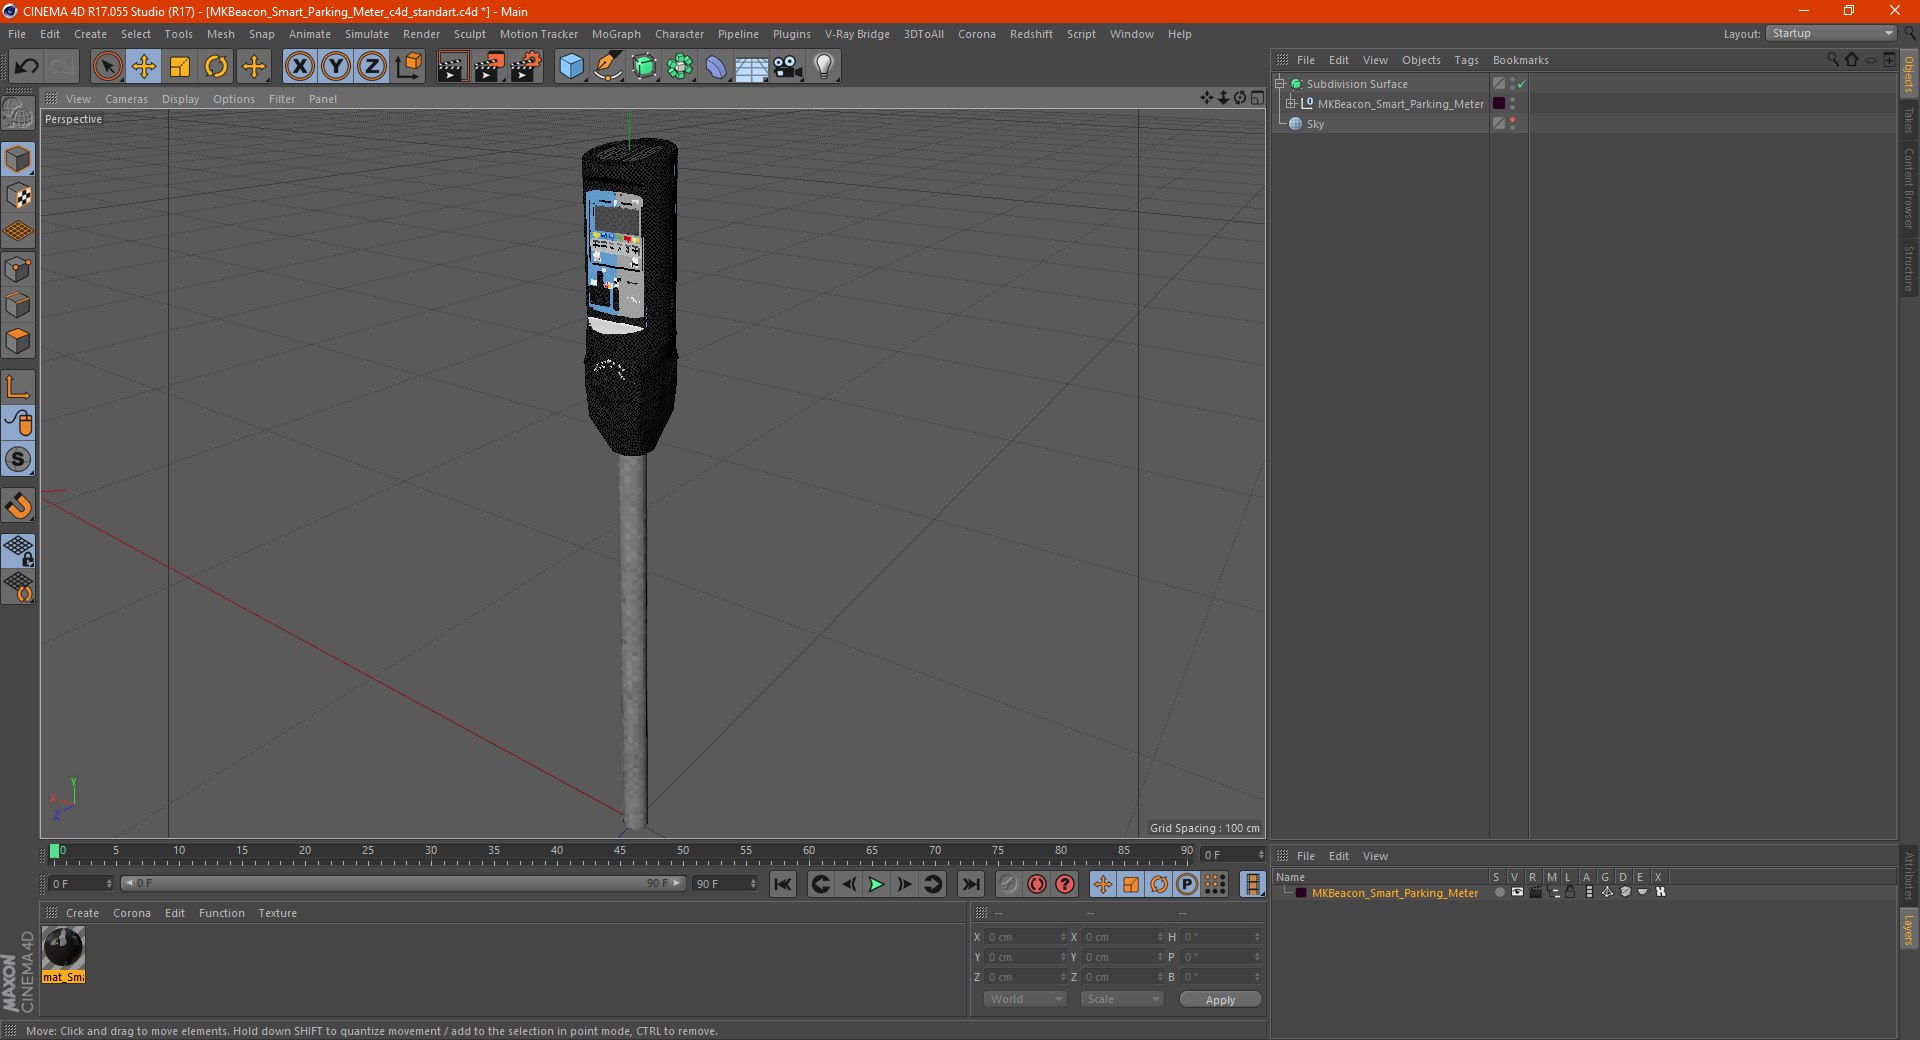Add a Subdivision Surface generator
The width and height of the screenshot is (1920, 1040).
pos(644,67)
